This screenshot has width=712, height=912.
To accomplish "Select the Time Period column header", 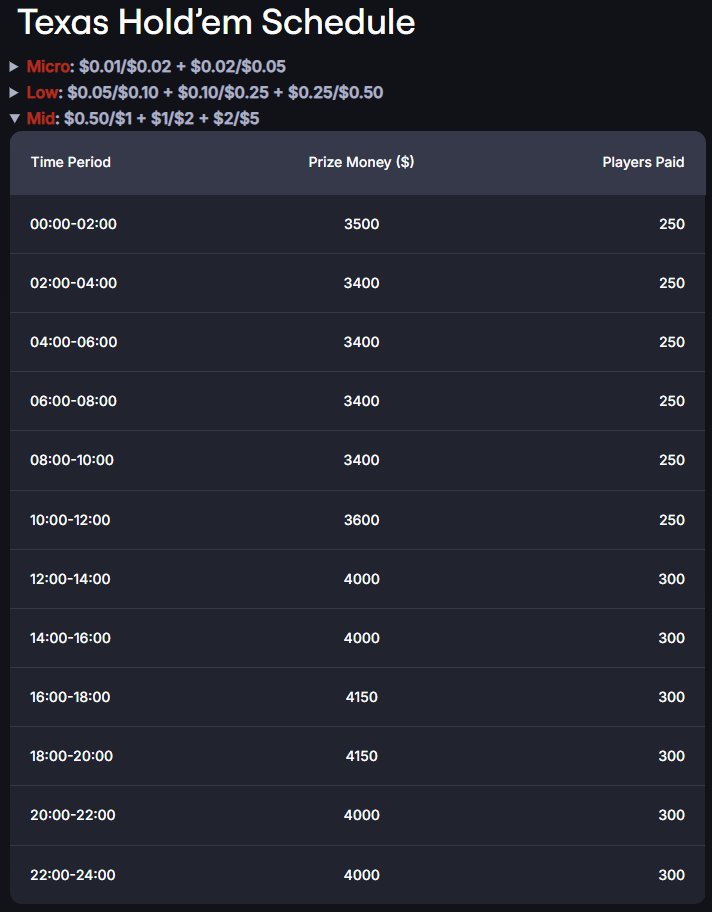I will pos(71,162).
